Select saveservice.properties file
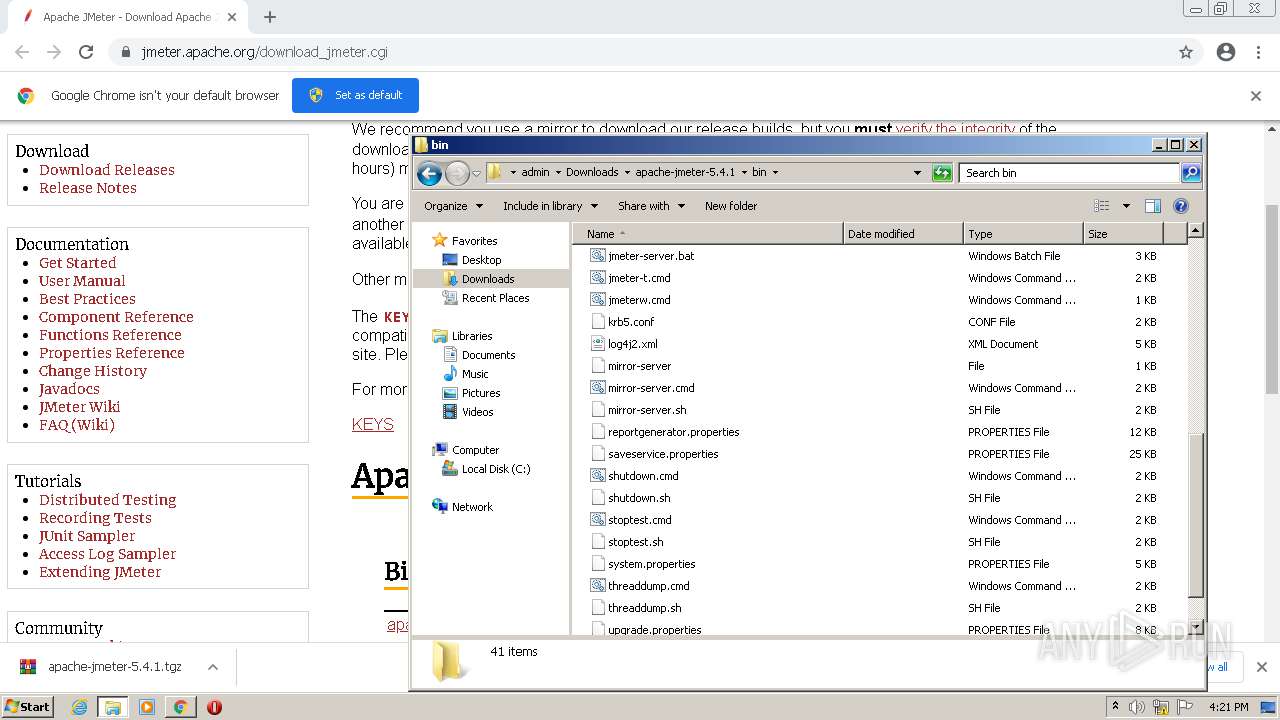This screenshot has width=1280, height=720. pyautogui.click(x=663, y=454)
